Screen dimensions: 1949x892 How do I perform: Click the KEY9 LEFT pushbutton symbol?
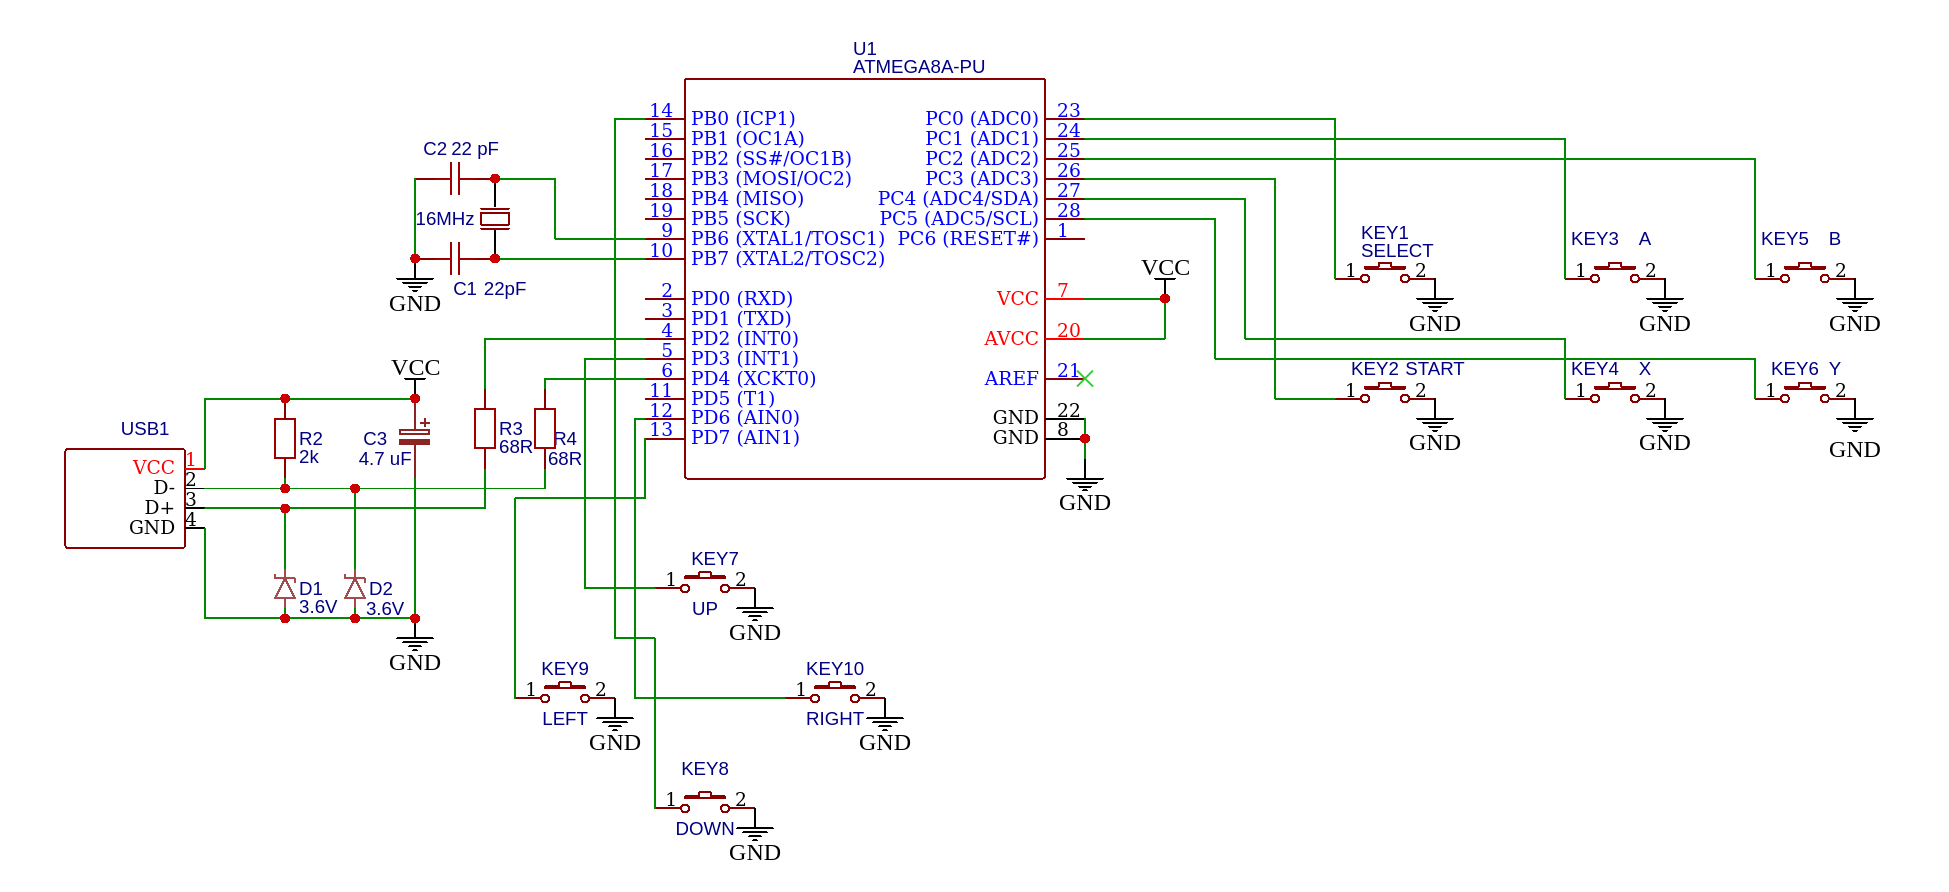[565, 692]
